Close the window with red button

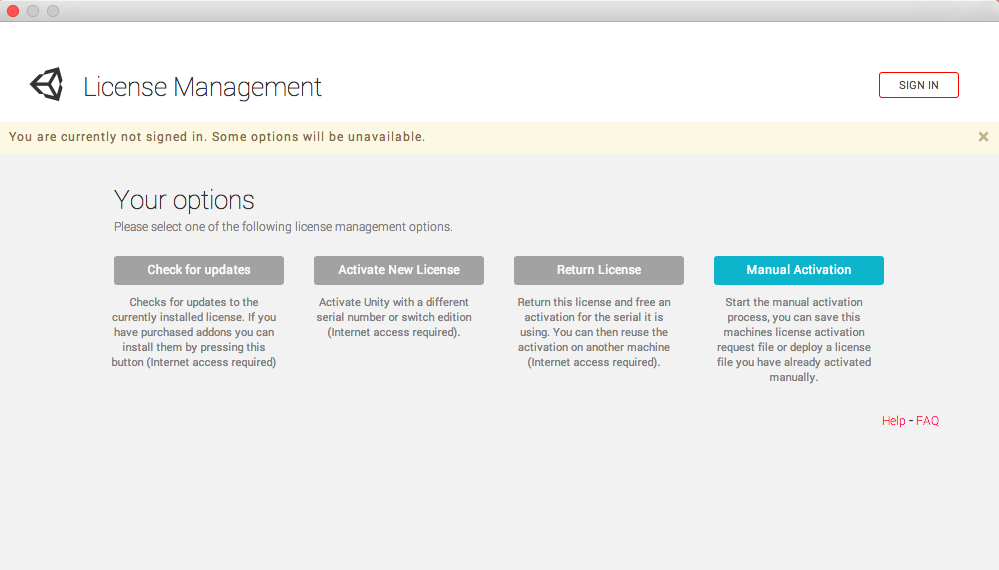13,11
